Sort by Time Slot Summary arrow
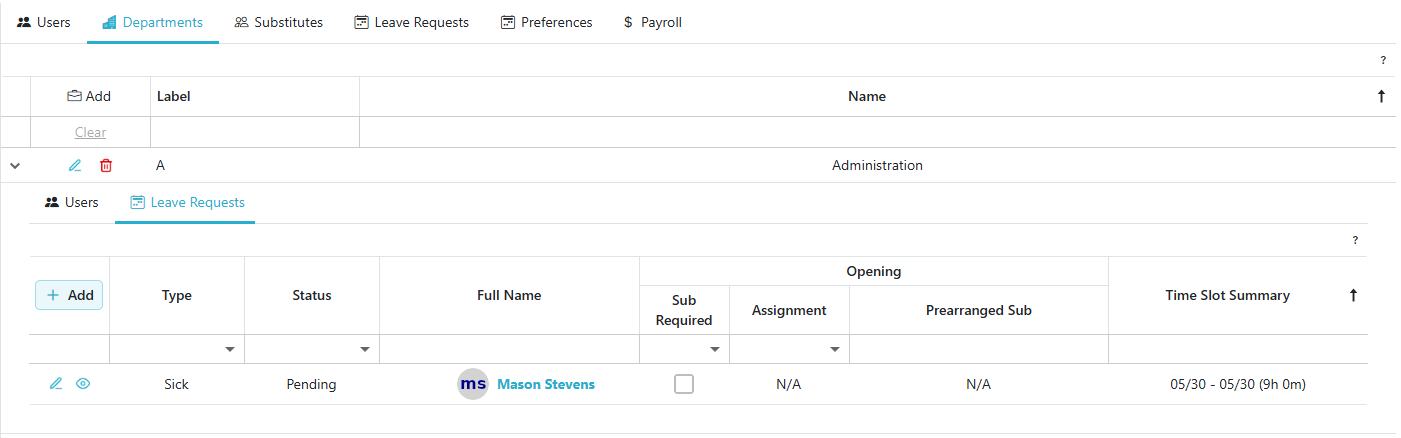 (x=1353, y=295)
